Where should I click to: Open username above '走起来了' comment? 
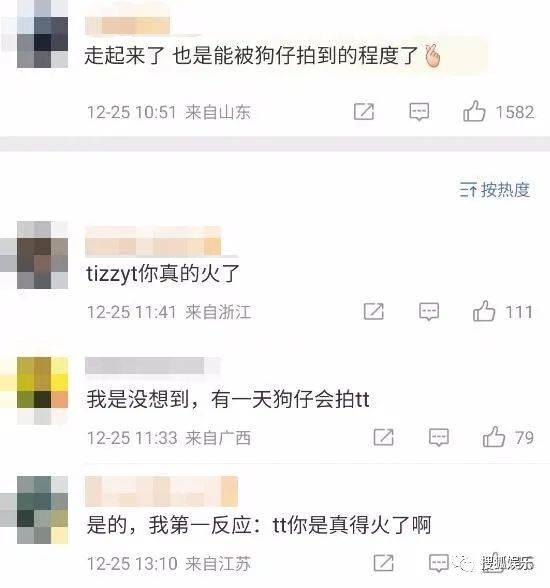tap(127, 26)
